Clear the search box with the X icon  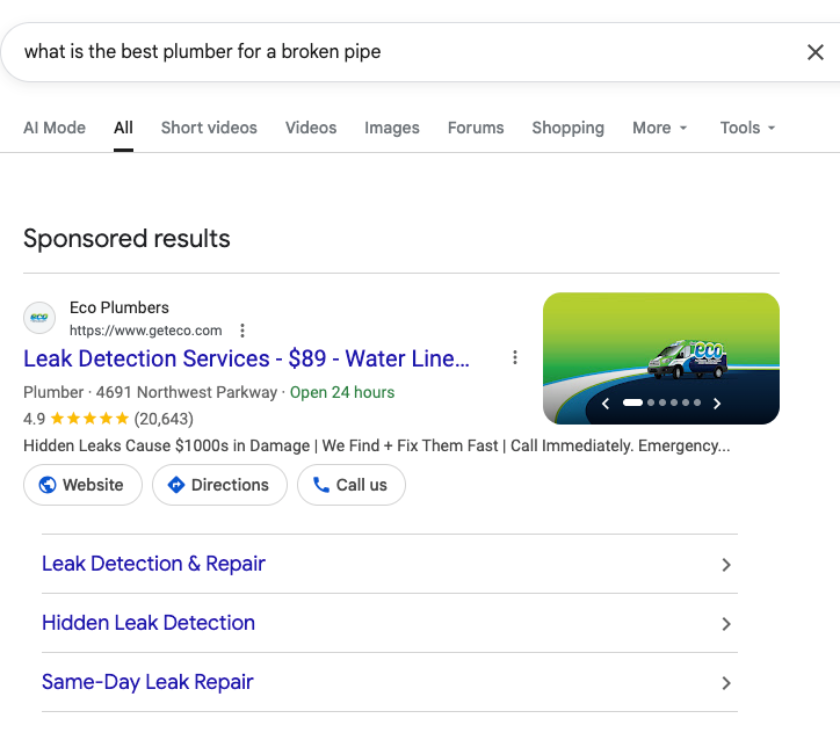815,52
